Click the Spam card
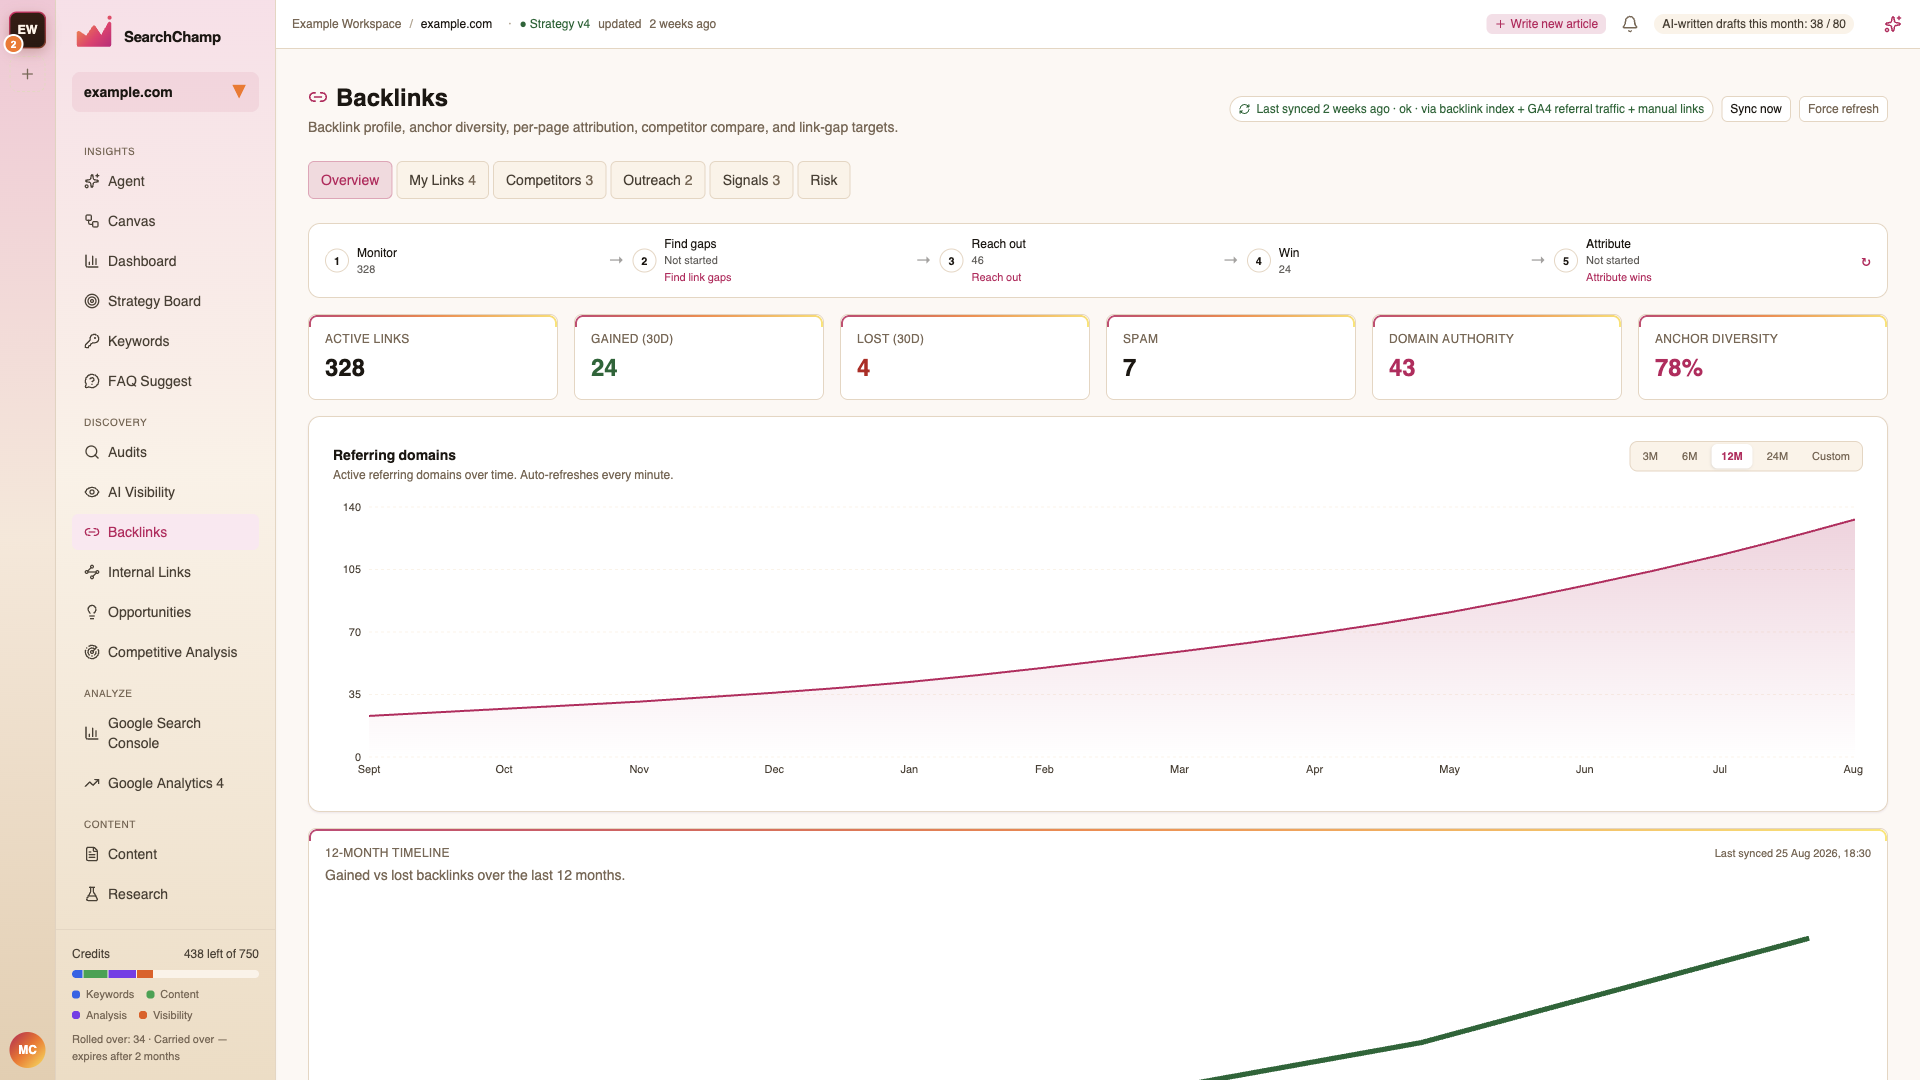 pos(1231,357)
